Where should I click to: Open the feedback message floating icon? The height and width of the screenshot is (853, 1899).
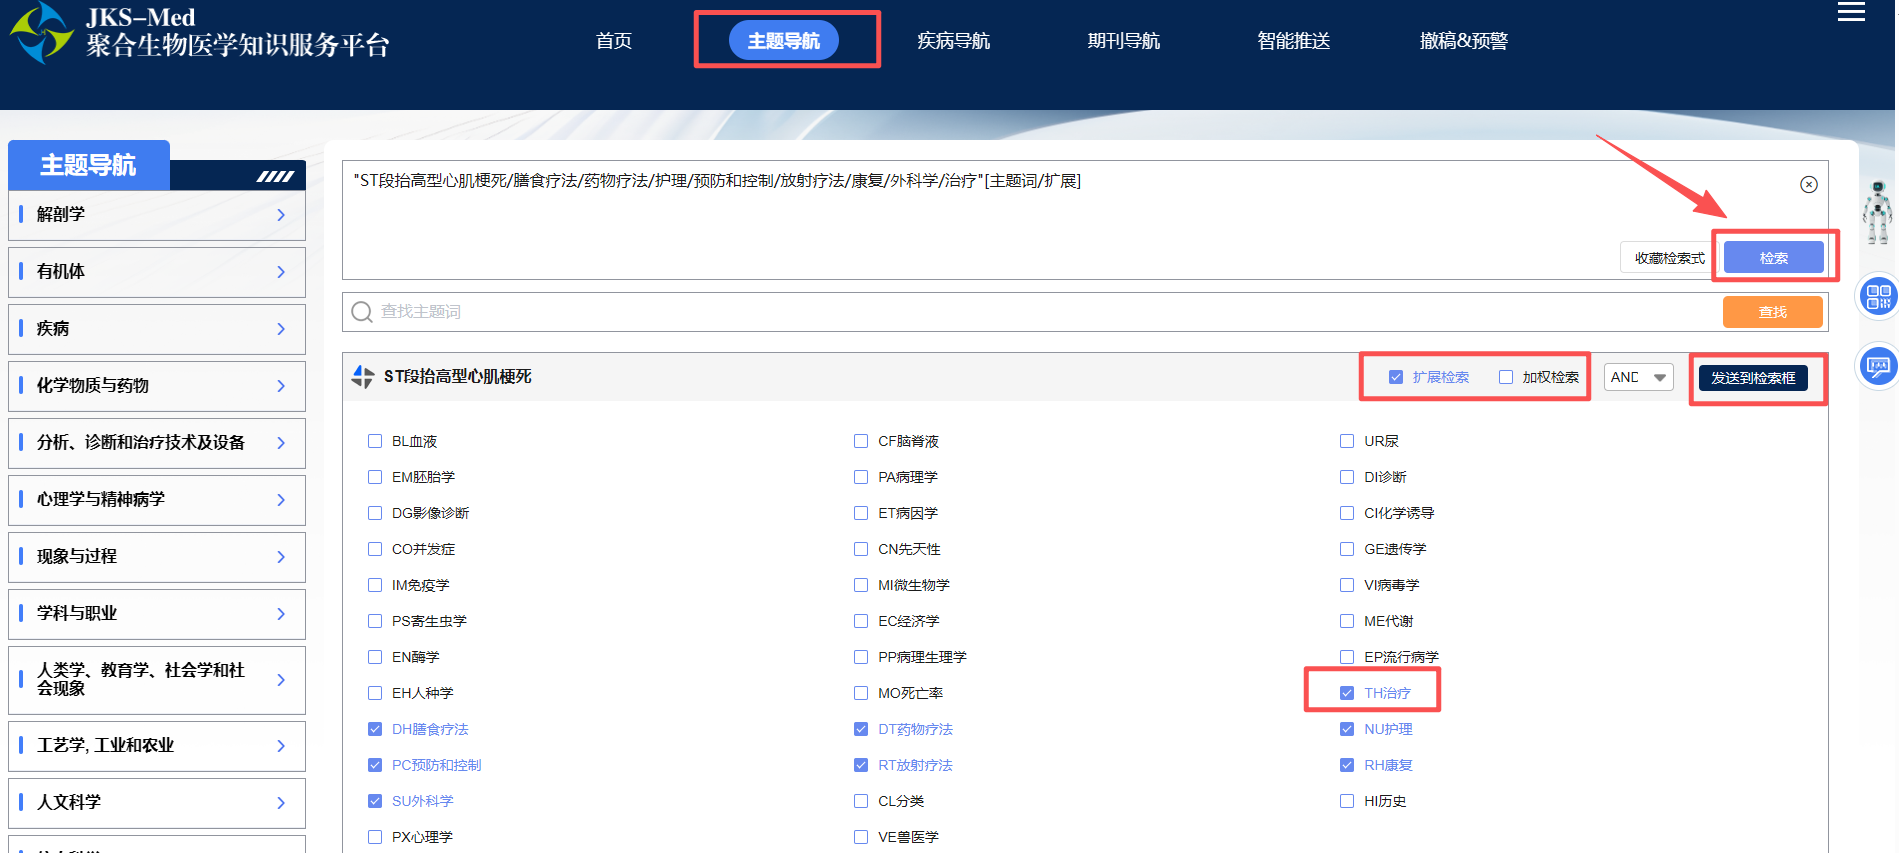click(x=1878, y=366)
